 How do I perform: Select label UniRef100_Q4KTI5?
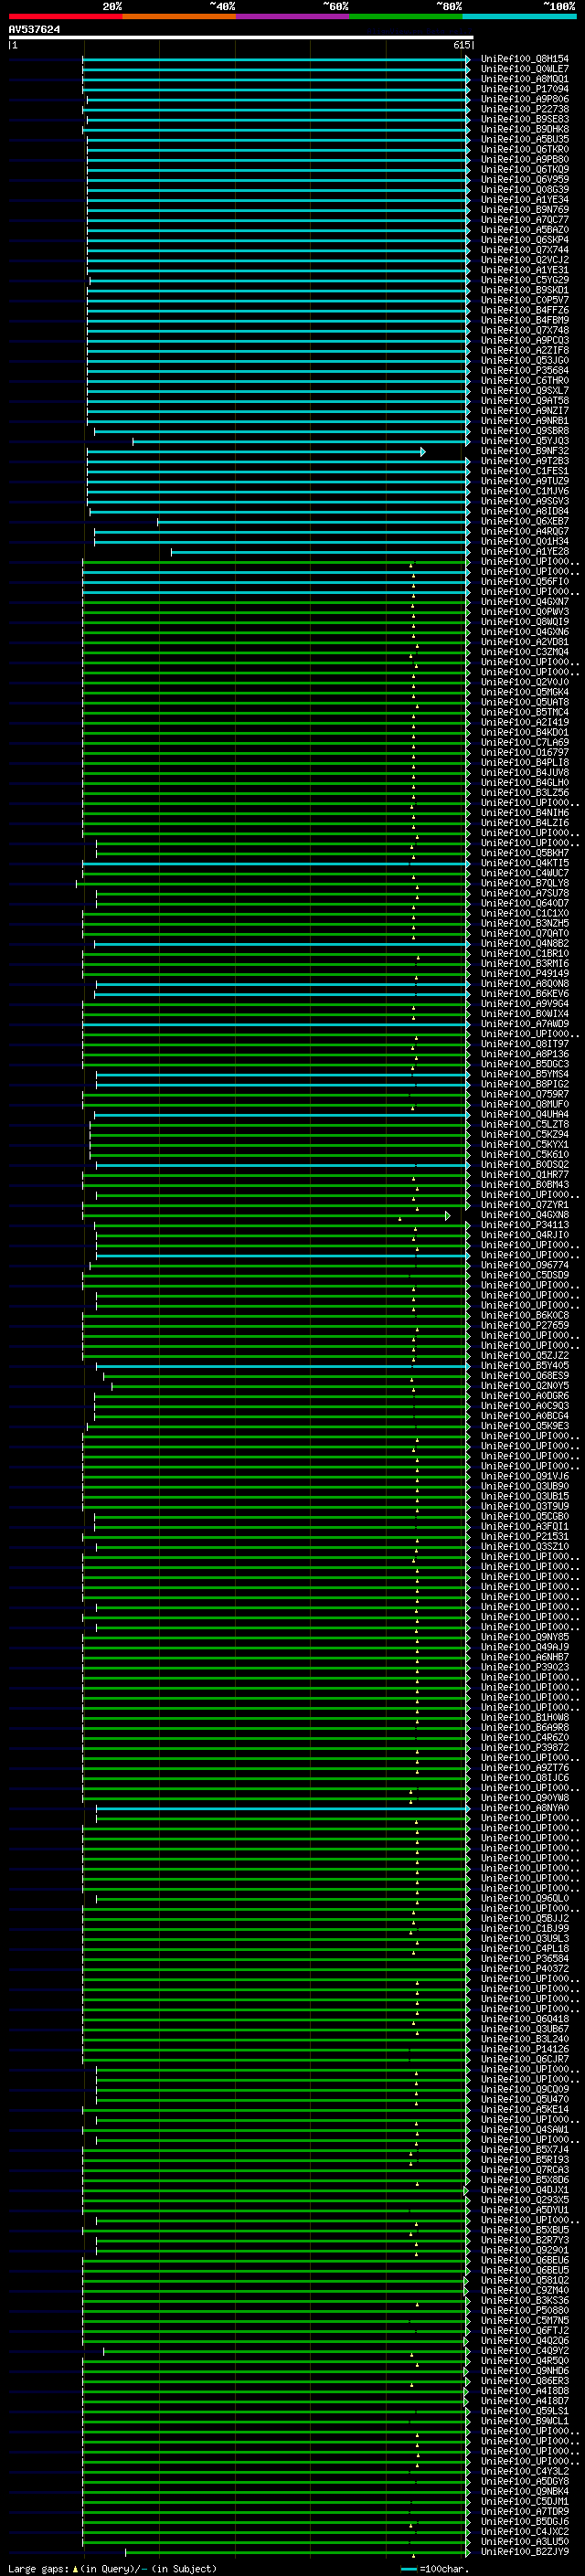pos(525,863)
